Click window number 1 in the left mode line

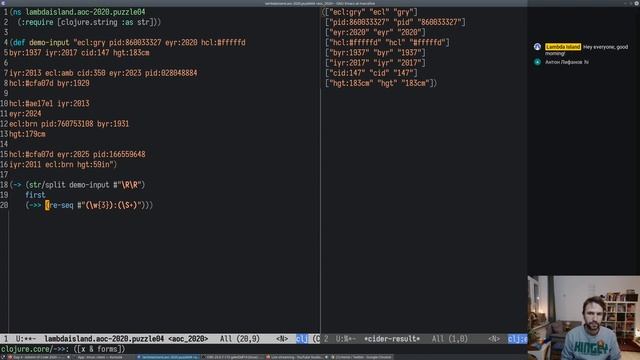6,339
